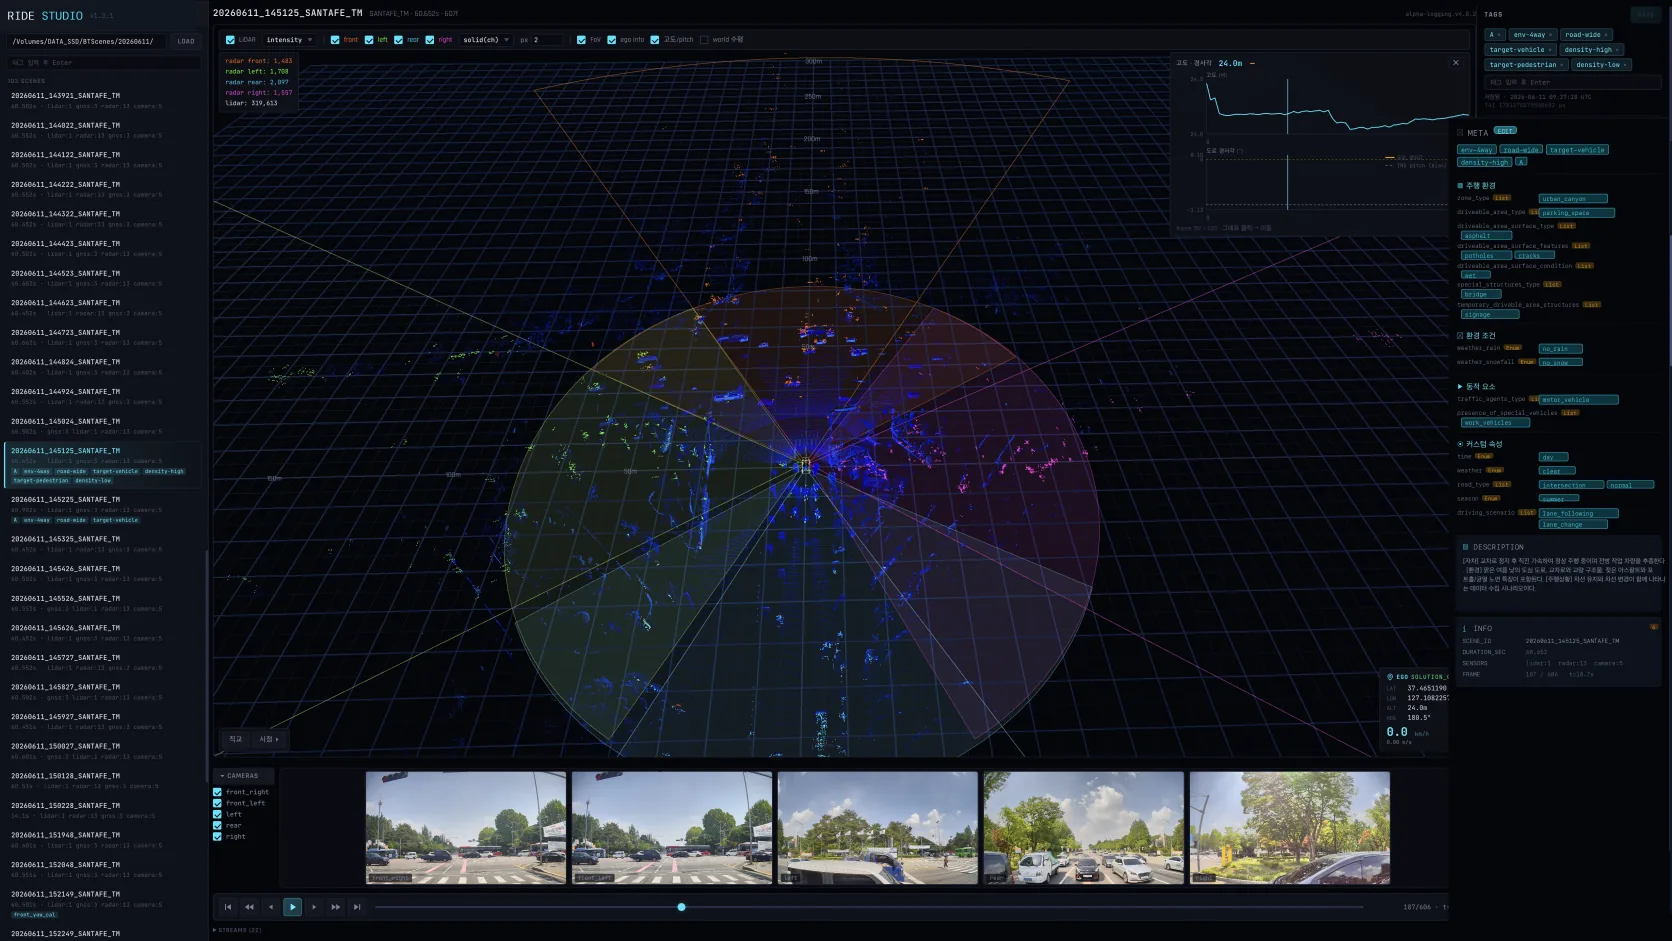1672x941 pixels.
Task: Jump to last frame in playback bar
Action: pos(357,907)
